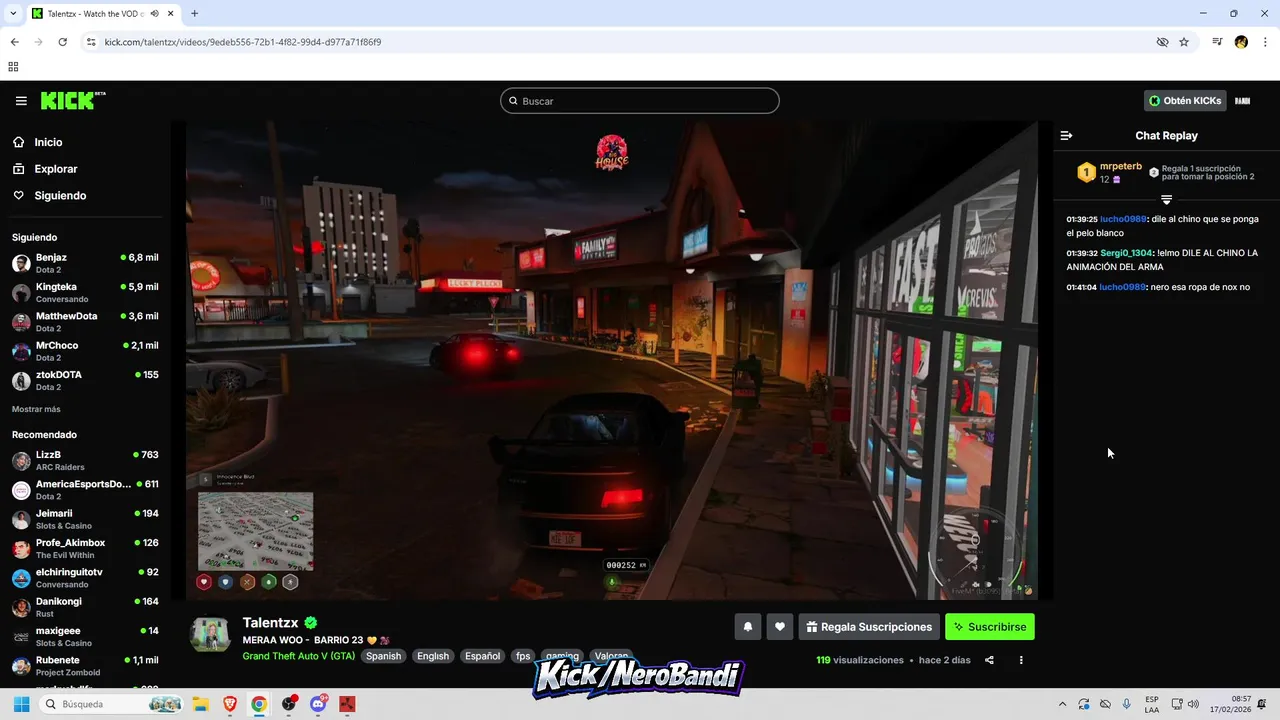Open Siguiendo in sidebar

click(60, 196)
